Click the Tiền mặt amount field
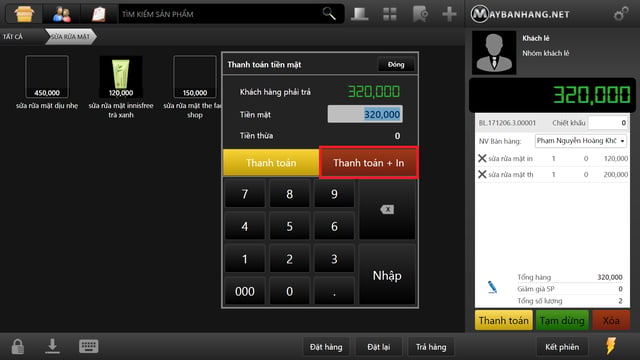 pos(365,114)
